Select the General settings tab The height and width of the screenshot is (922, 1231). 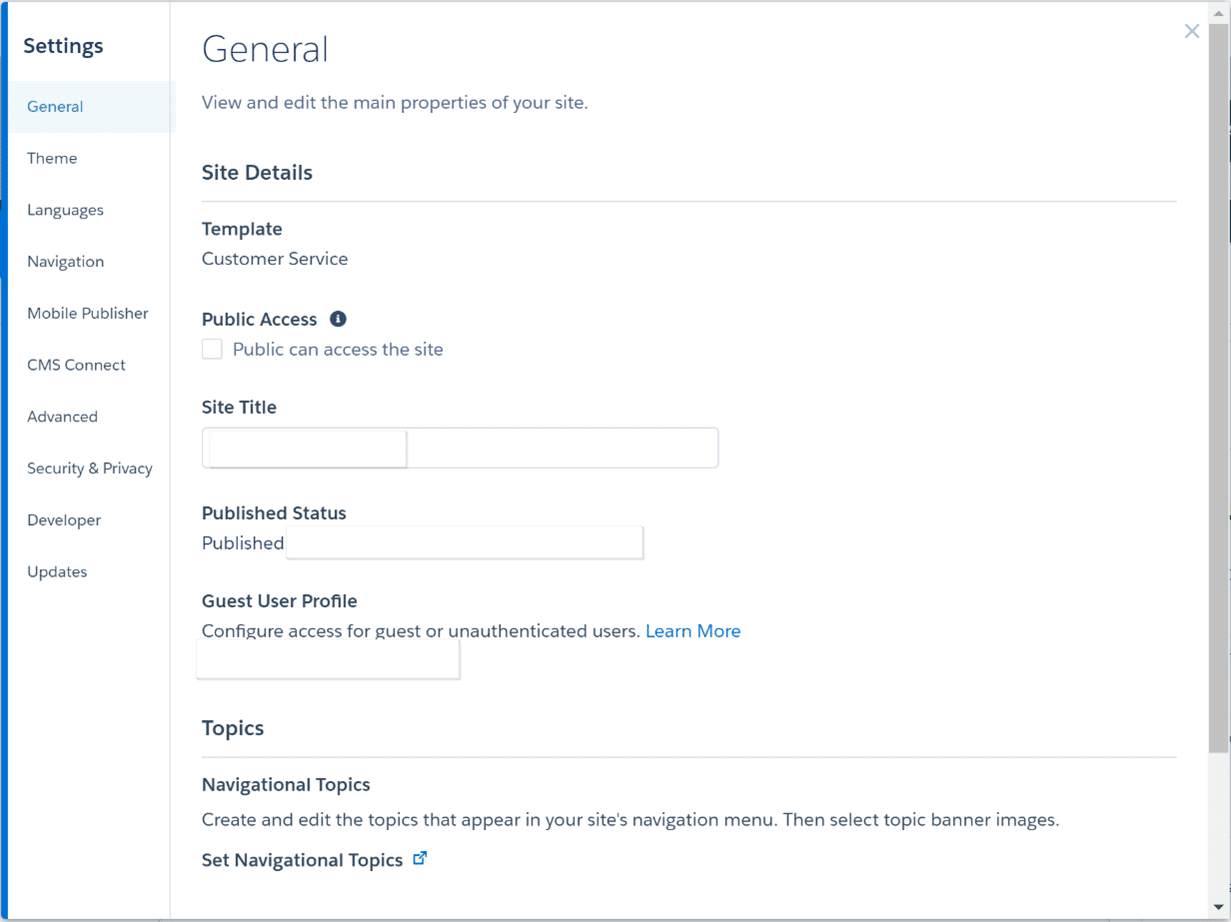(x=55, y=107)
